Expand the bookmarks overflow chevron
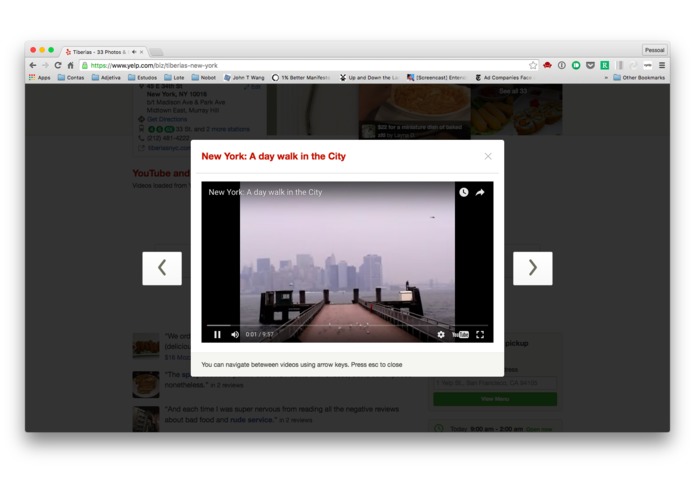The height and width of the screenshot is (494, 695). (x=606, y=78)
